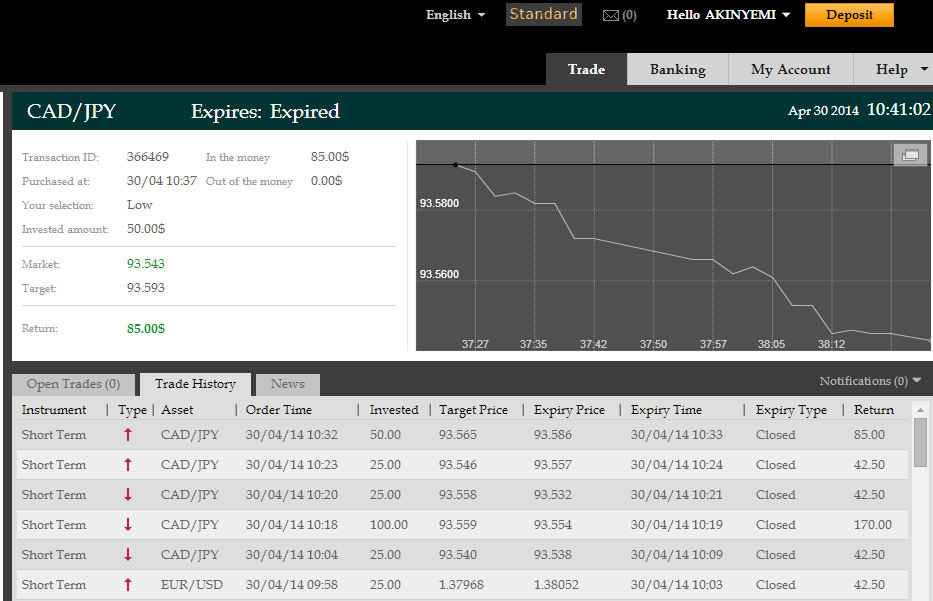
Task: Click the chart's black starting point marker
Action: coord(455,165)
